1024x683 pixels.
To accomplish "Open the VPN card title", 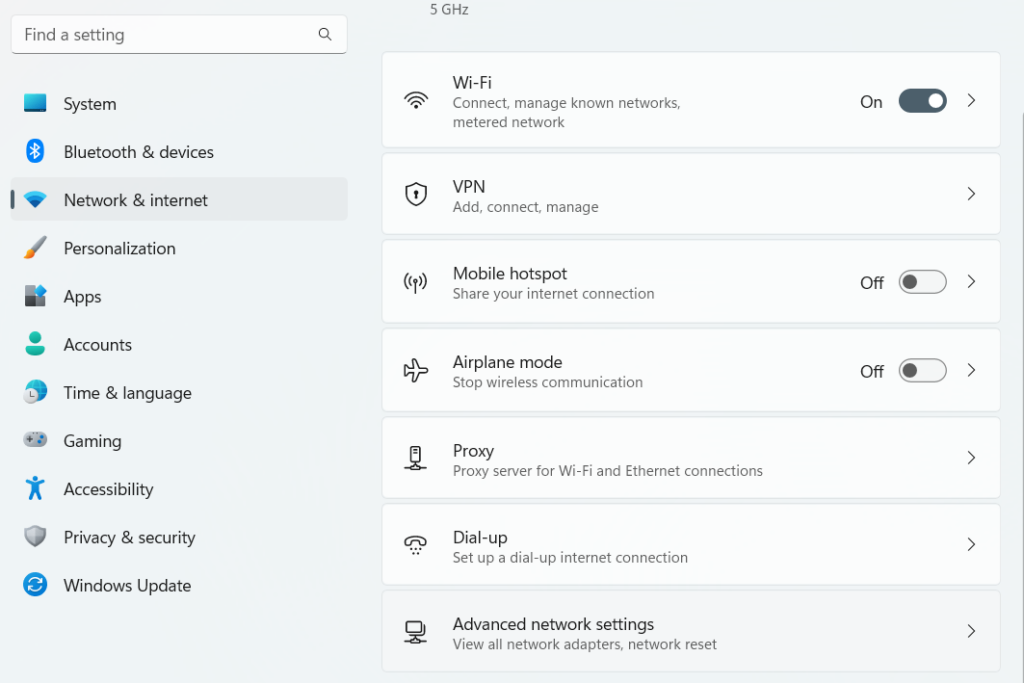I will (469, 187).
